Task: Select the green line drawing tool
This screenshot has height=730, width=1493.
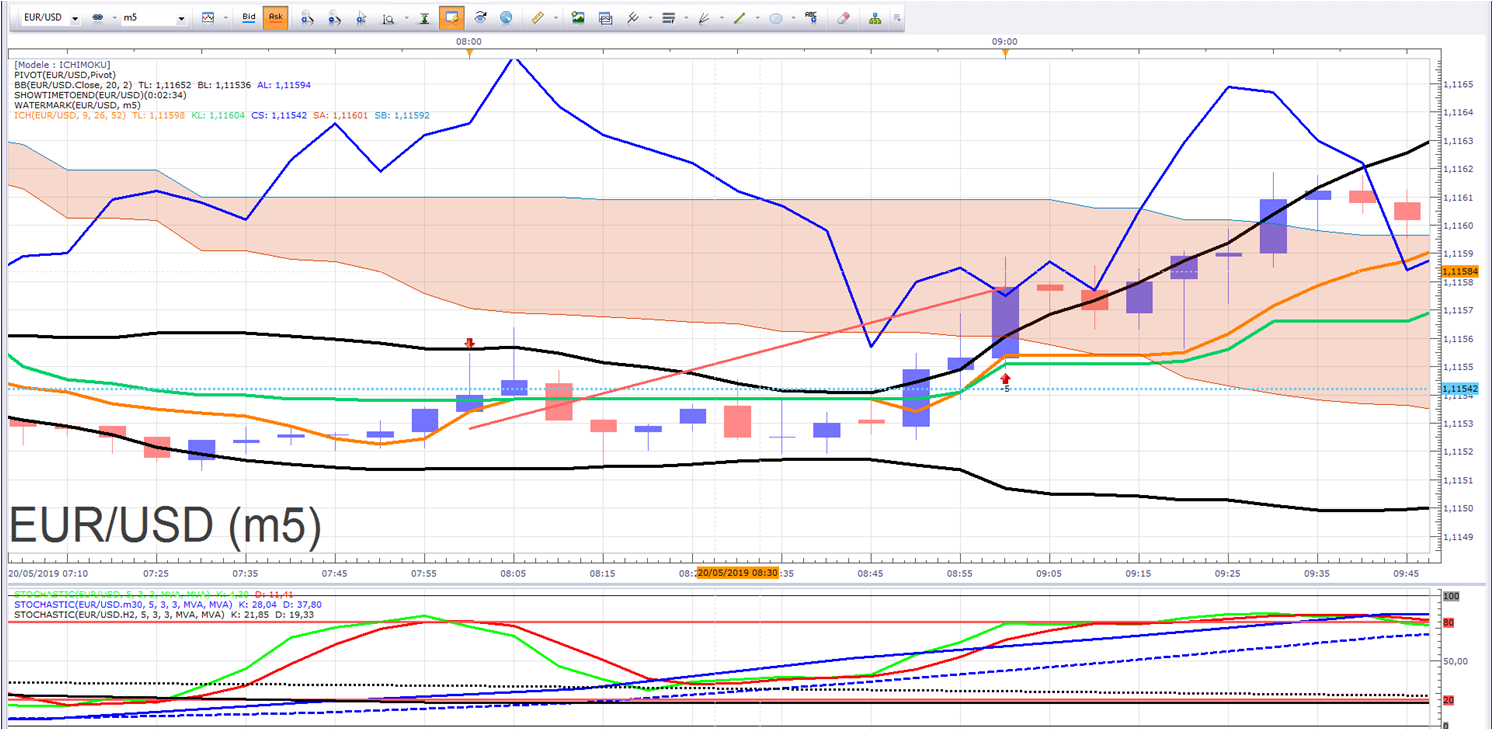Action: [739, 18]
